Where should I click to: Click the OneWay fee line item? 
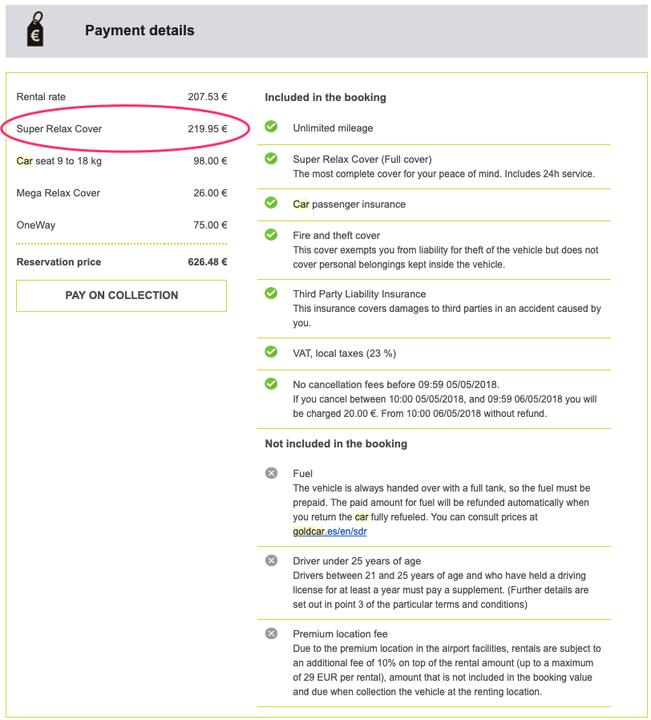[121, 225]
